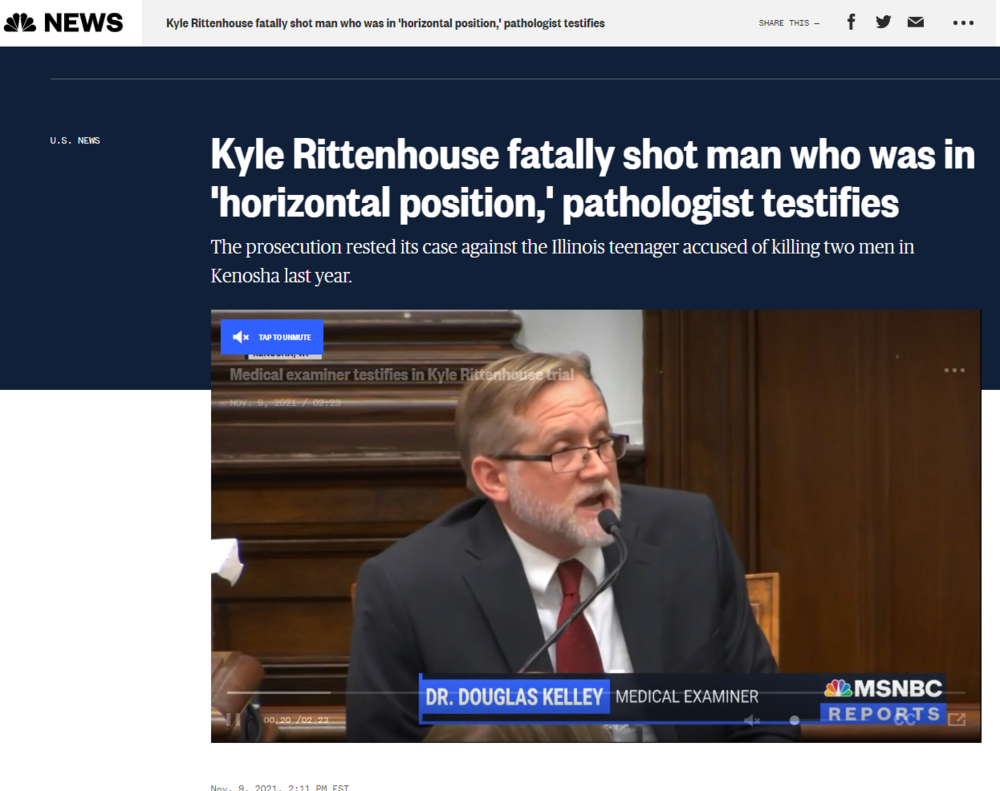Share article via email envelope icon
Viewport: 1000px width, 791px height.
[x=915, y=22]
